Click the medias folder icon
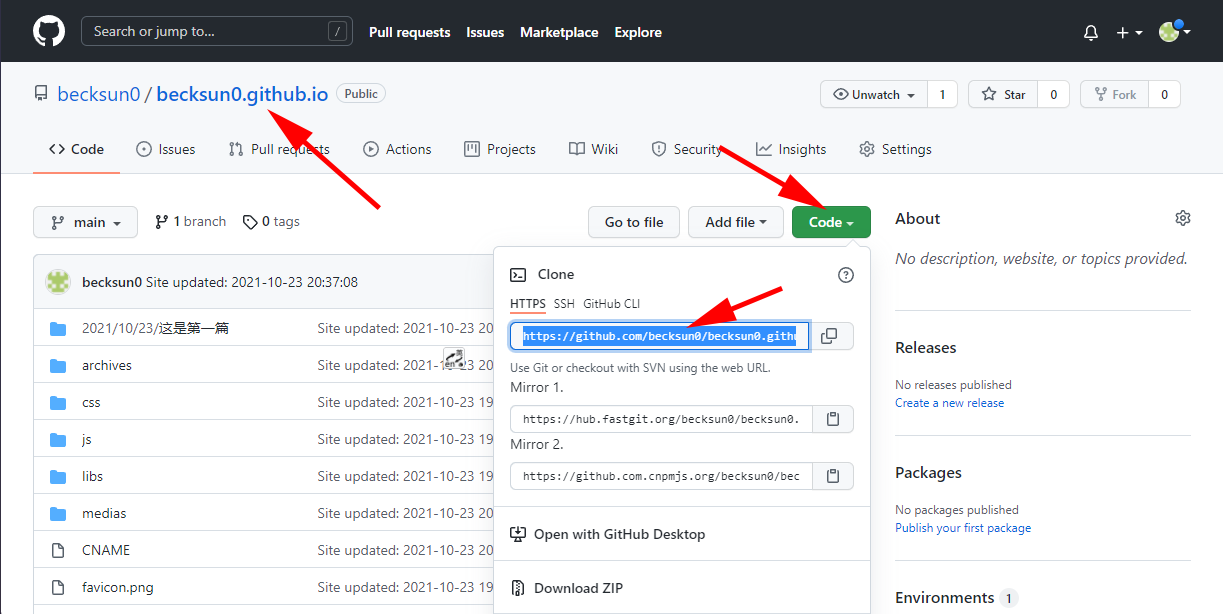This screenshot has width=1223, height=614. (58, 513)
